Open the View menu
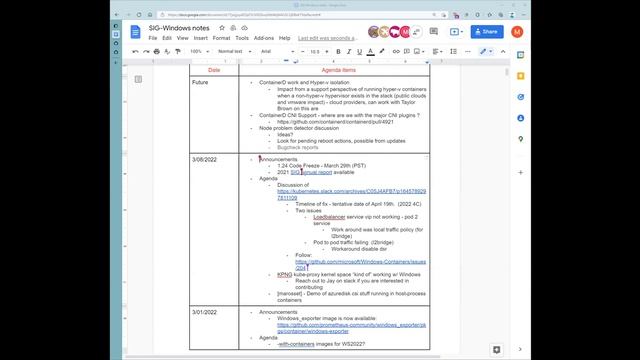The width and height of the screenshot is (640, 360). [182, 38]
